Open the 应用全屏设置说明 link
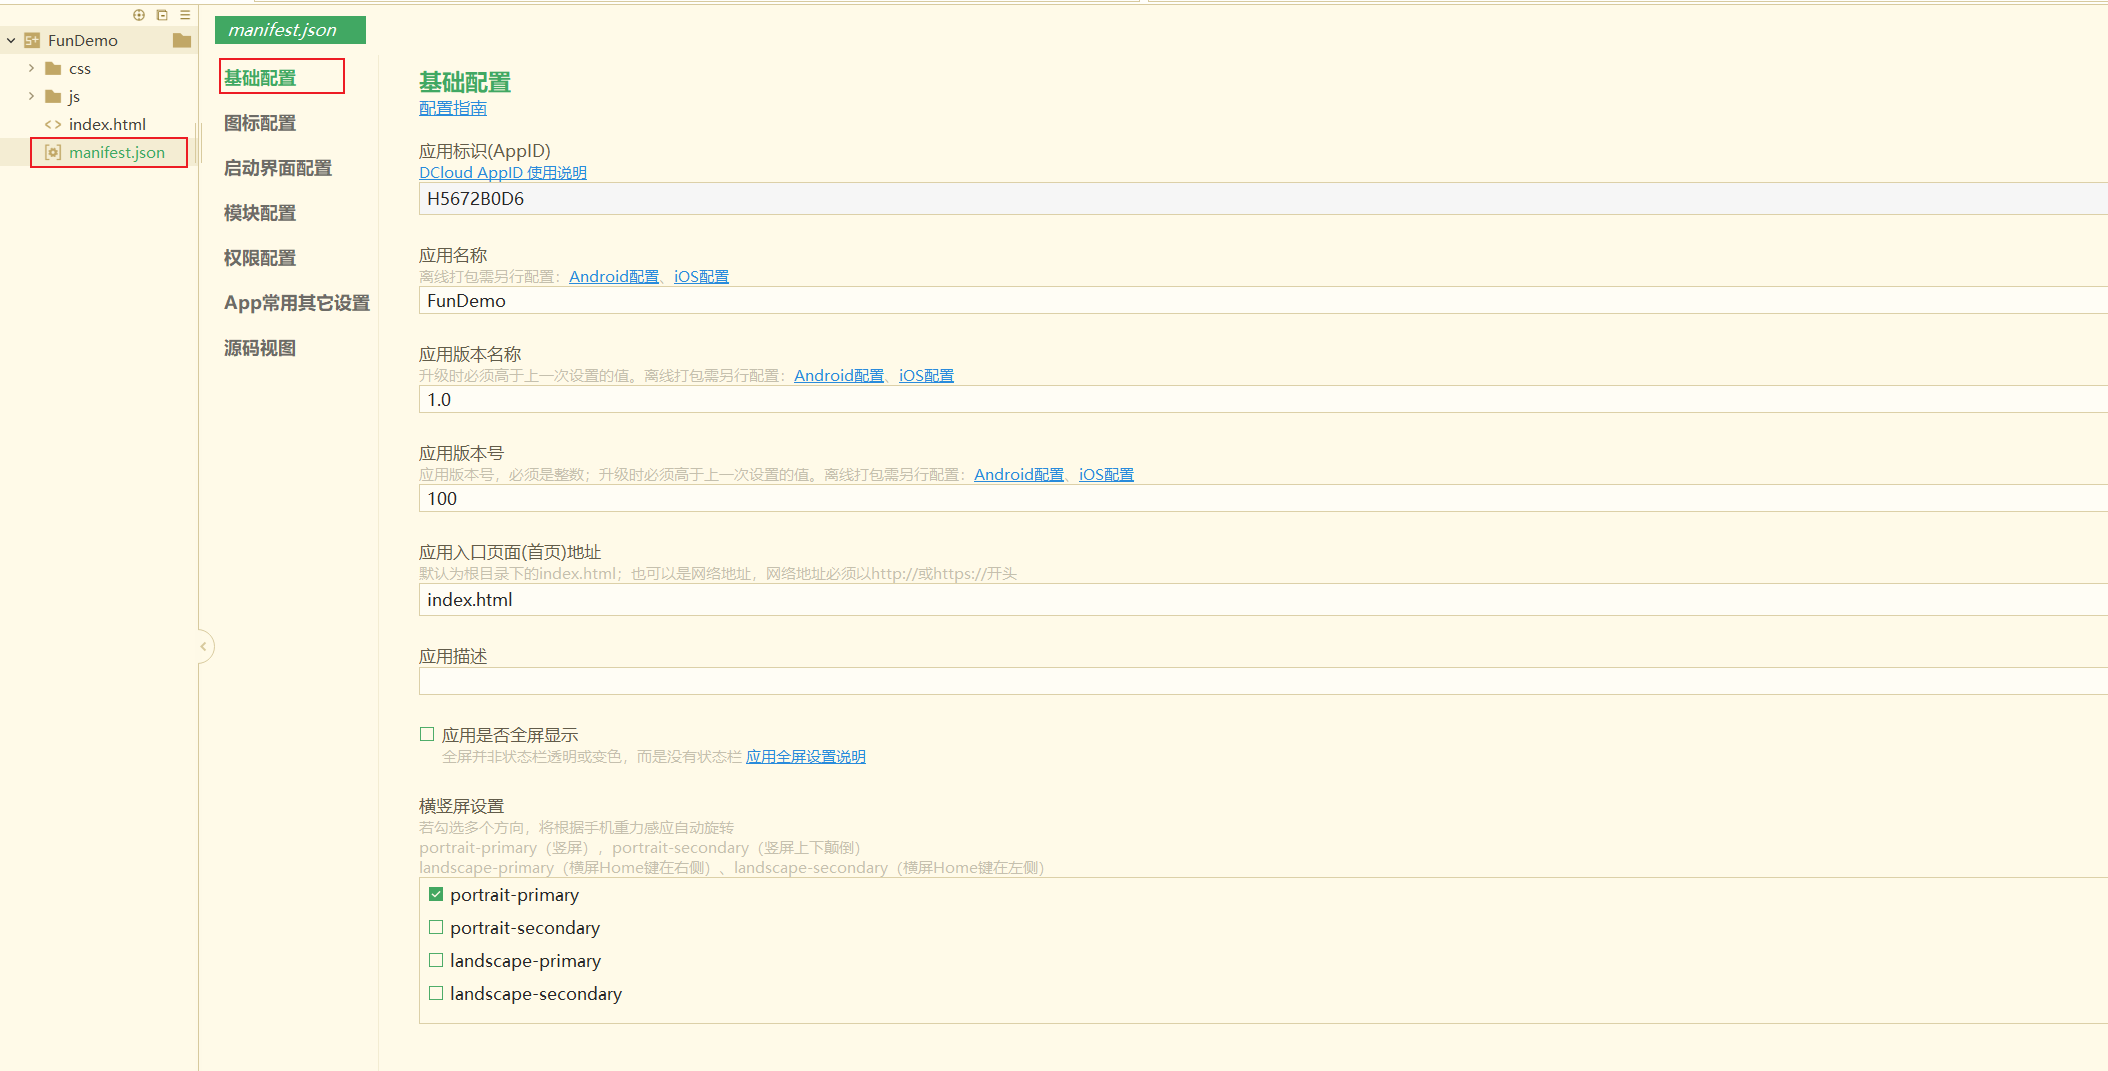 coord(806,757)
